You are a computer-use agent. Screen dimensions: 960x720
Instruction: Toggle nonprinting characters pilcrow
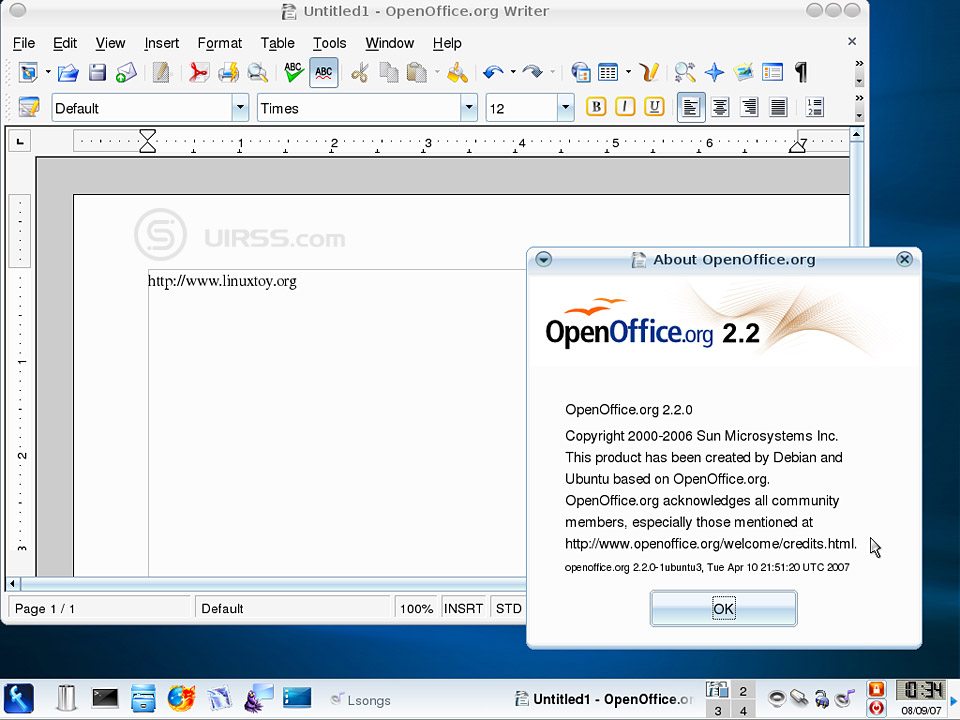pos(800,72)
